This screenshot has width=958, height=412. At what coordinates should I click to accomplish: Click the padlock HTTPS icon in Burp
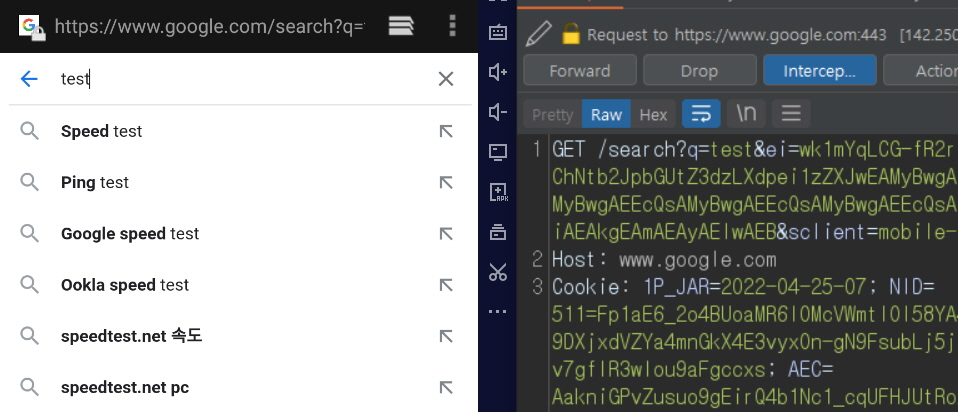[x=570, y=34]
